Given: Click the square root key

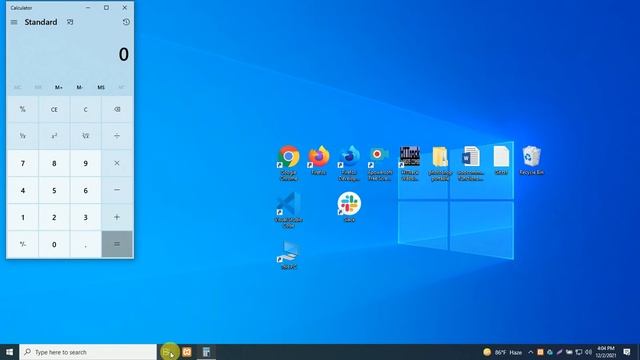Looking at the screenshot, I should [86, 136].
